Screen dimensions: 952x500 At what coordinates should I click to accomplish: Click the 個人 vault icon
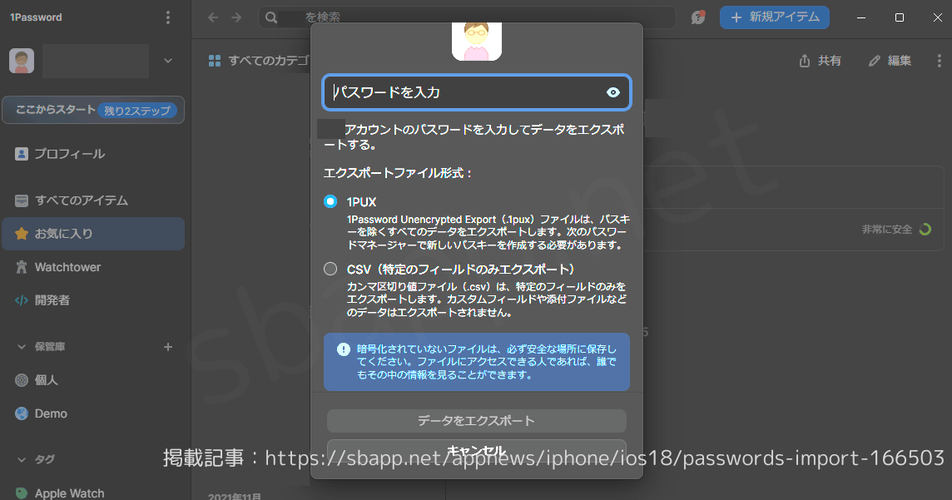(x=21, y=380)
